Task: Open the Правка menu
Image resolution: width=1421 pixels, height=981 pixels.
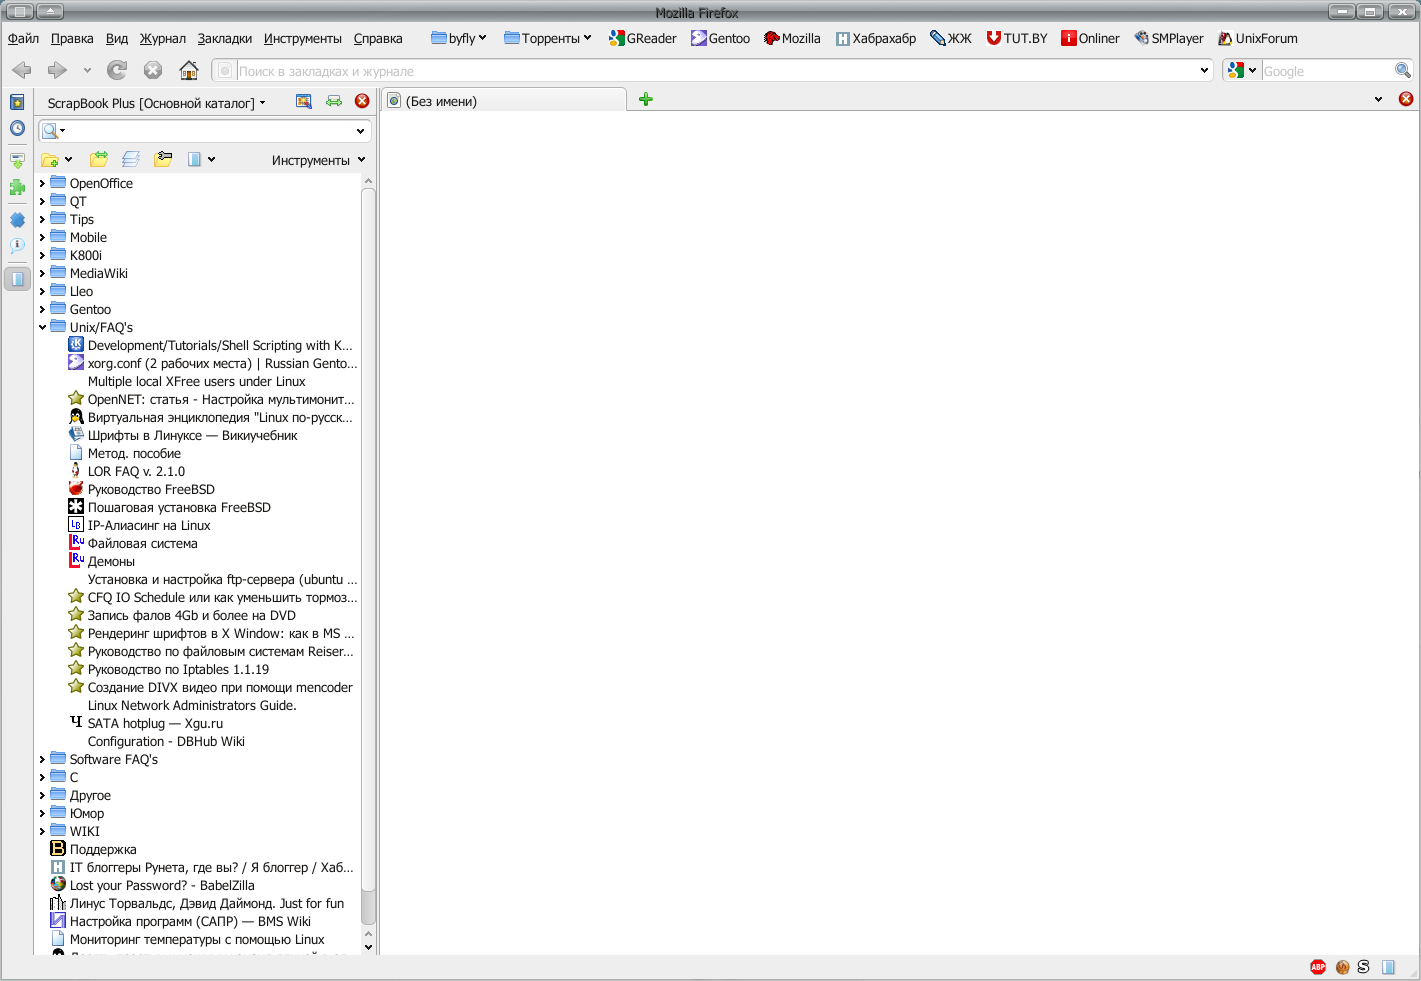Action: (x=72, y=38)
